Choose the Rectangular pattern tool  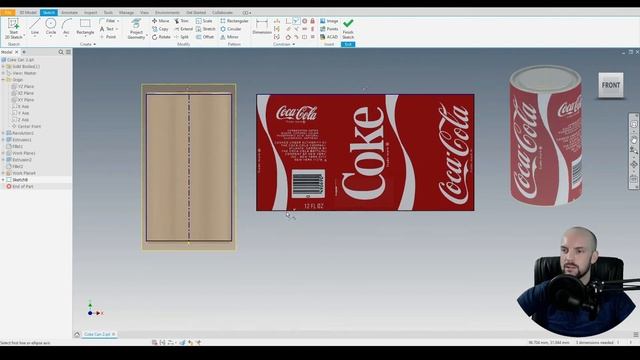[x=234, y=21]
